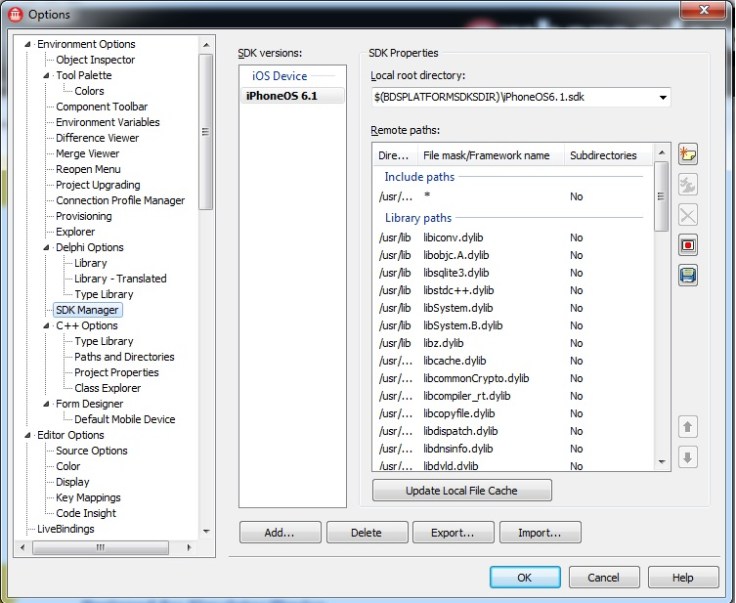Click the blue floppy disk save icon
Viewport: 736px width, 603px height.
pyautogui.click(x=687, y=275)
